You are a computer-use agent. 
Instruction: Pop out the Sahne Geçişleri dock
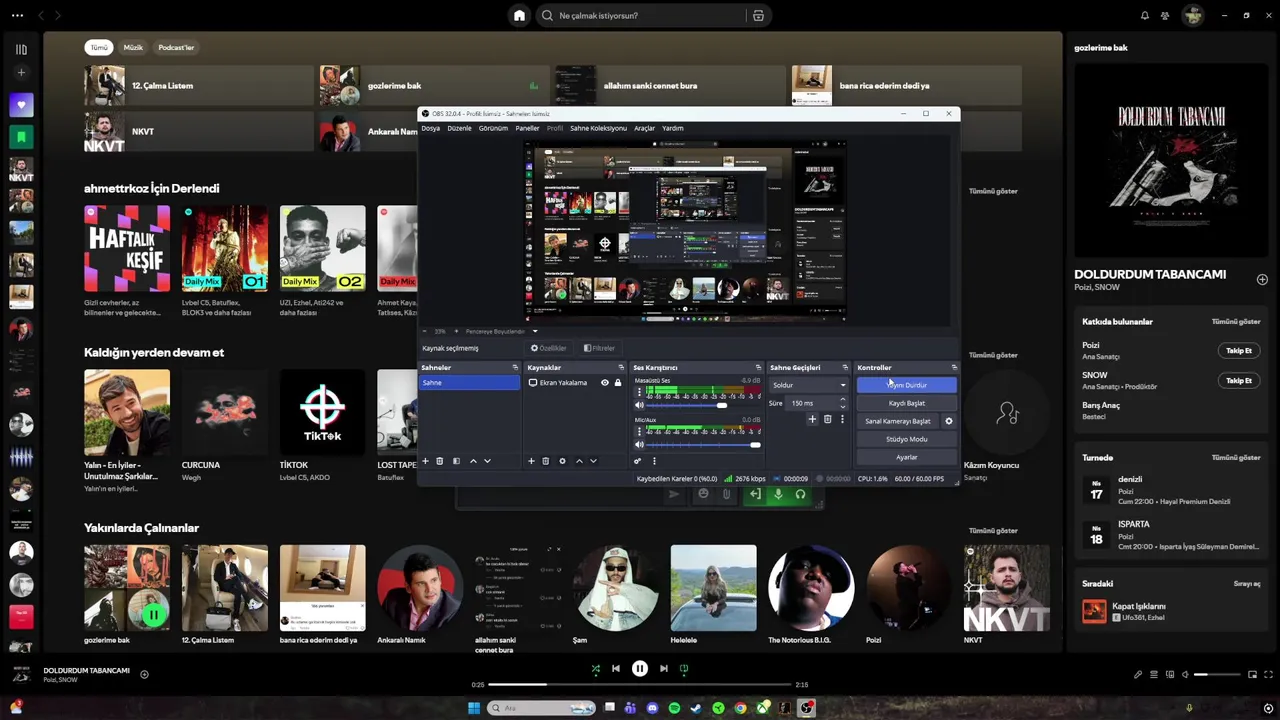pyautogui.click(x=844, y=367)
